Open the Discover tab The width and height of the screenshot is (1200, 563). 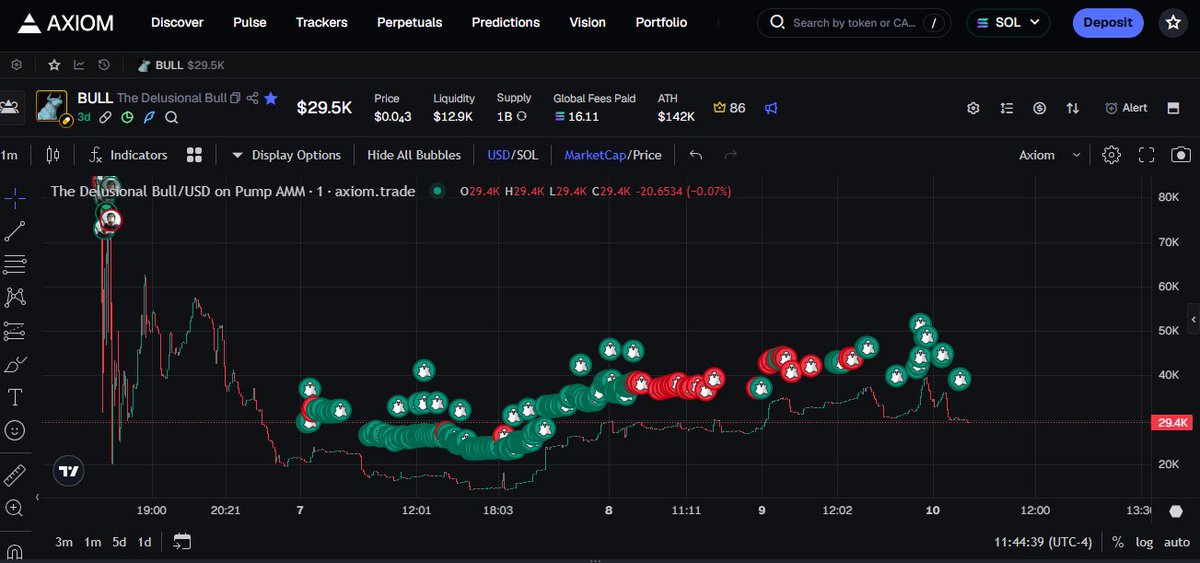tap(177, 22)
